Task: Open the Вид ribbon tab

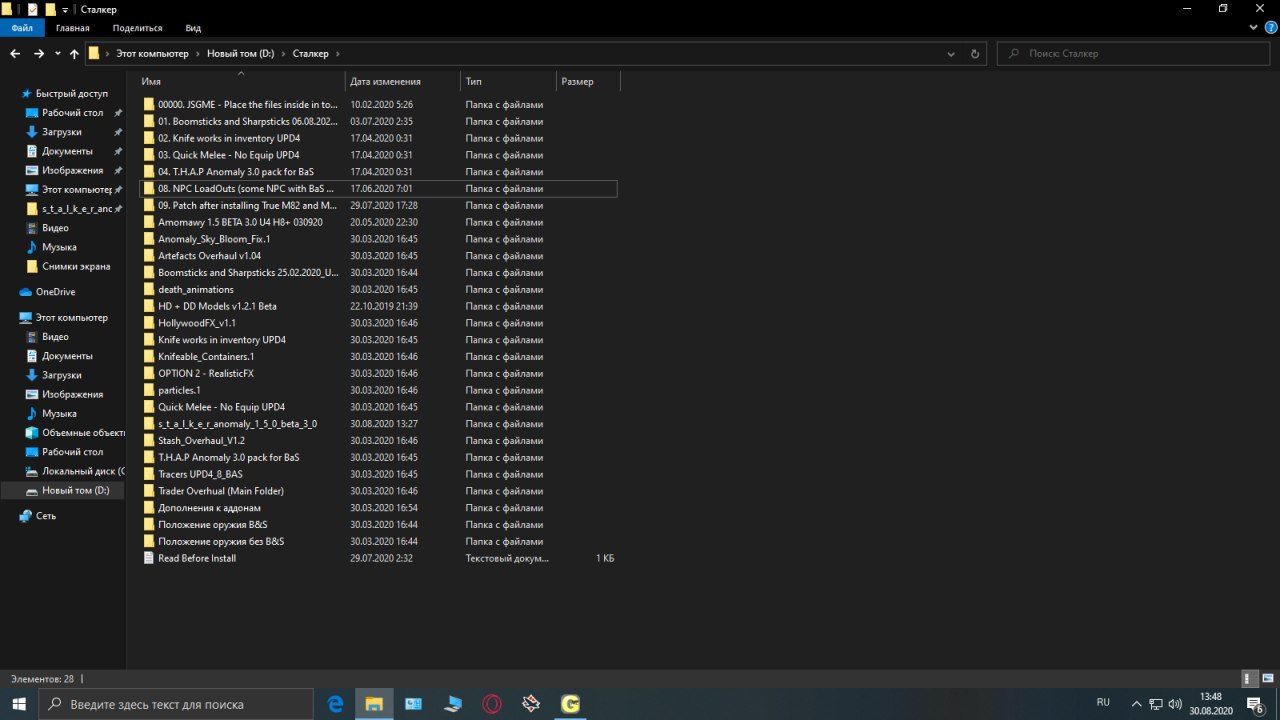Action: click(x=193, y=28)
